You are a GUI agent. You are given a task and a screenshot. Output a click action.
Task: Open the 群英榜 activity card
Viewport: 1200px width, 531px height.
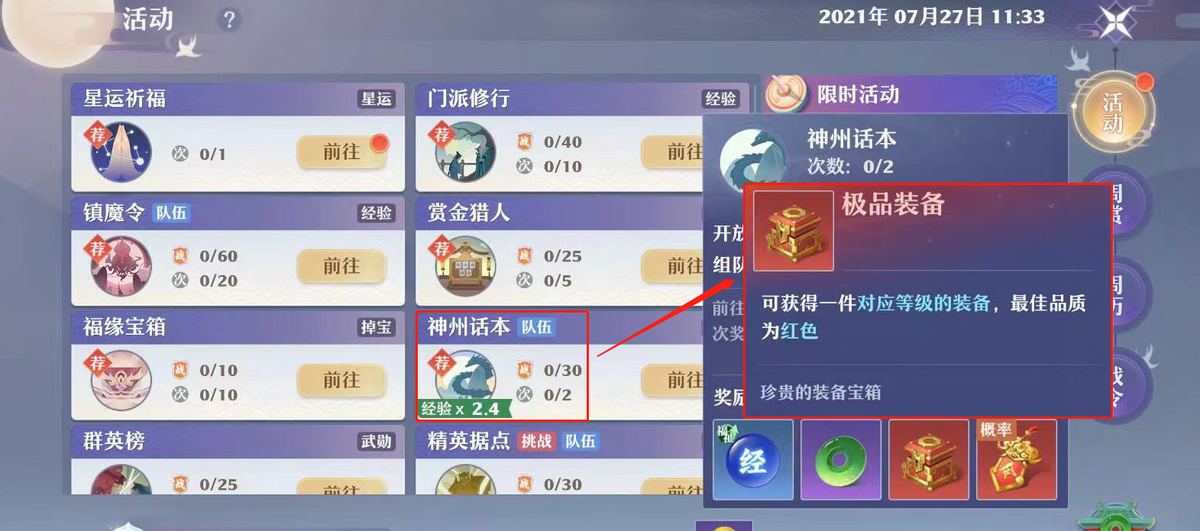(x=238, y=461)
